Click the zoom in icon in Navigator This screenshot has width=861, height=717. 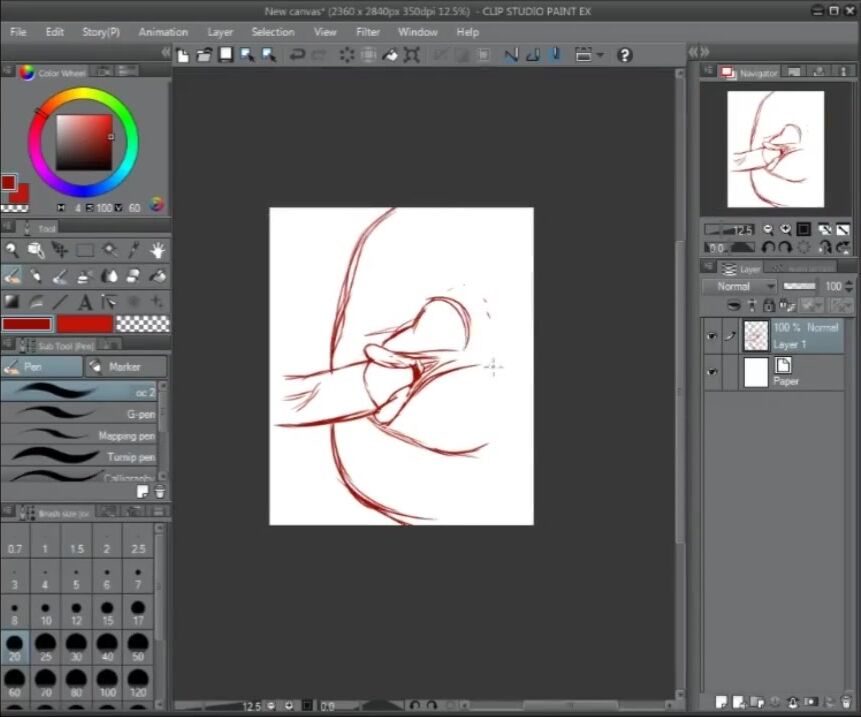point(785,230)
